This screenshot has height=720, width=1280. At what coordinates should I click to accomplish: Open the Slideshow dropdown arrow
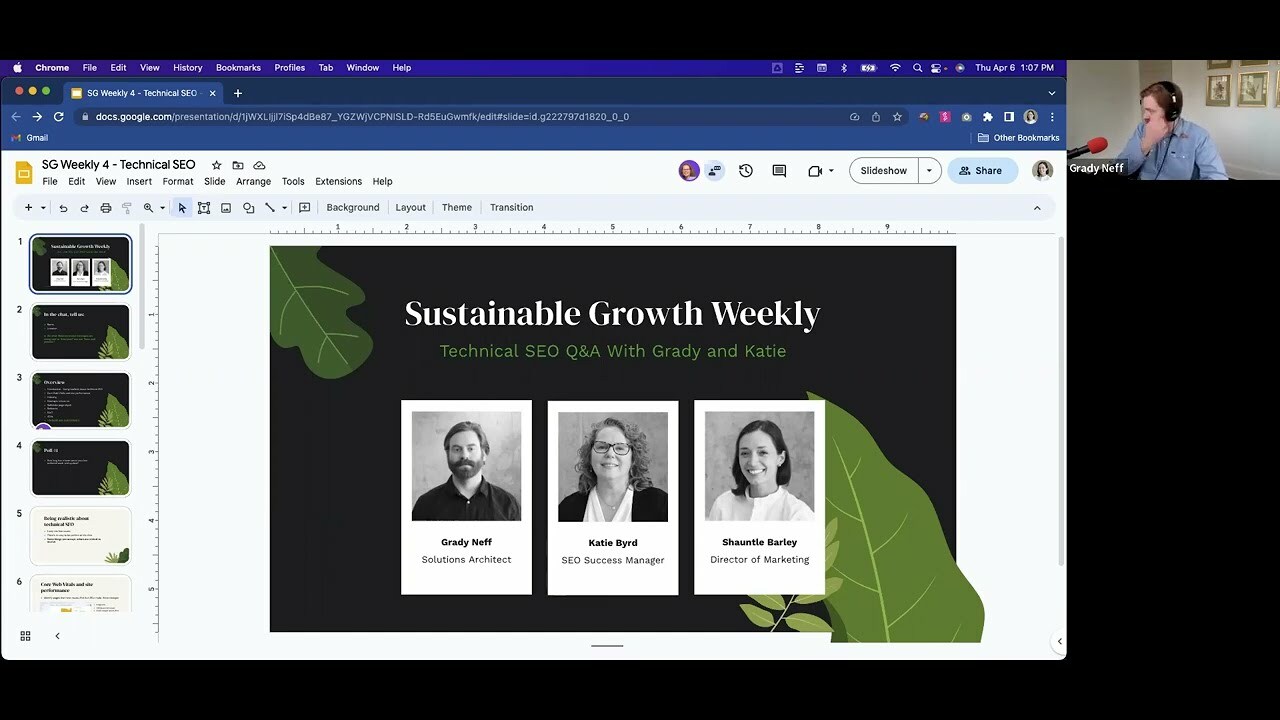(x=928, y=170)
